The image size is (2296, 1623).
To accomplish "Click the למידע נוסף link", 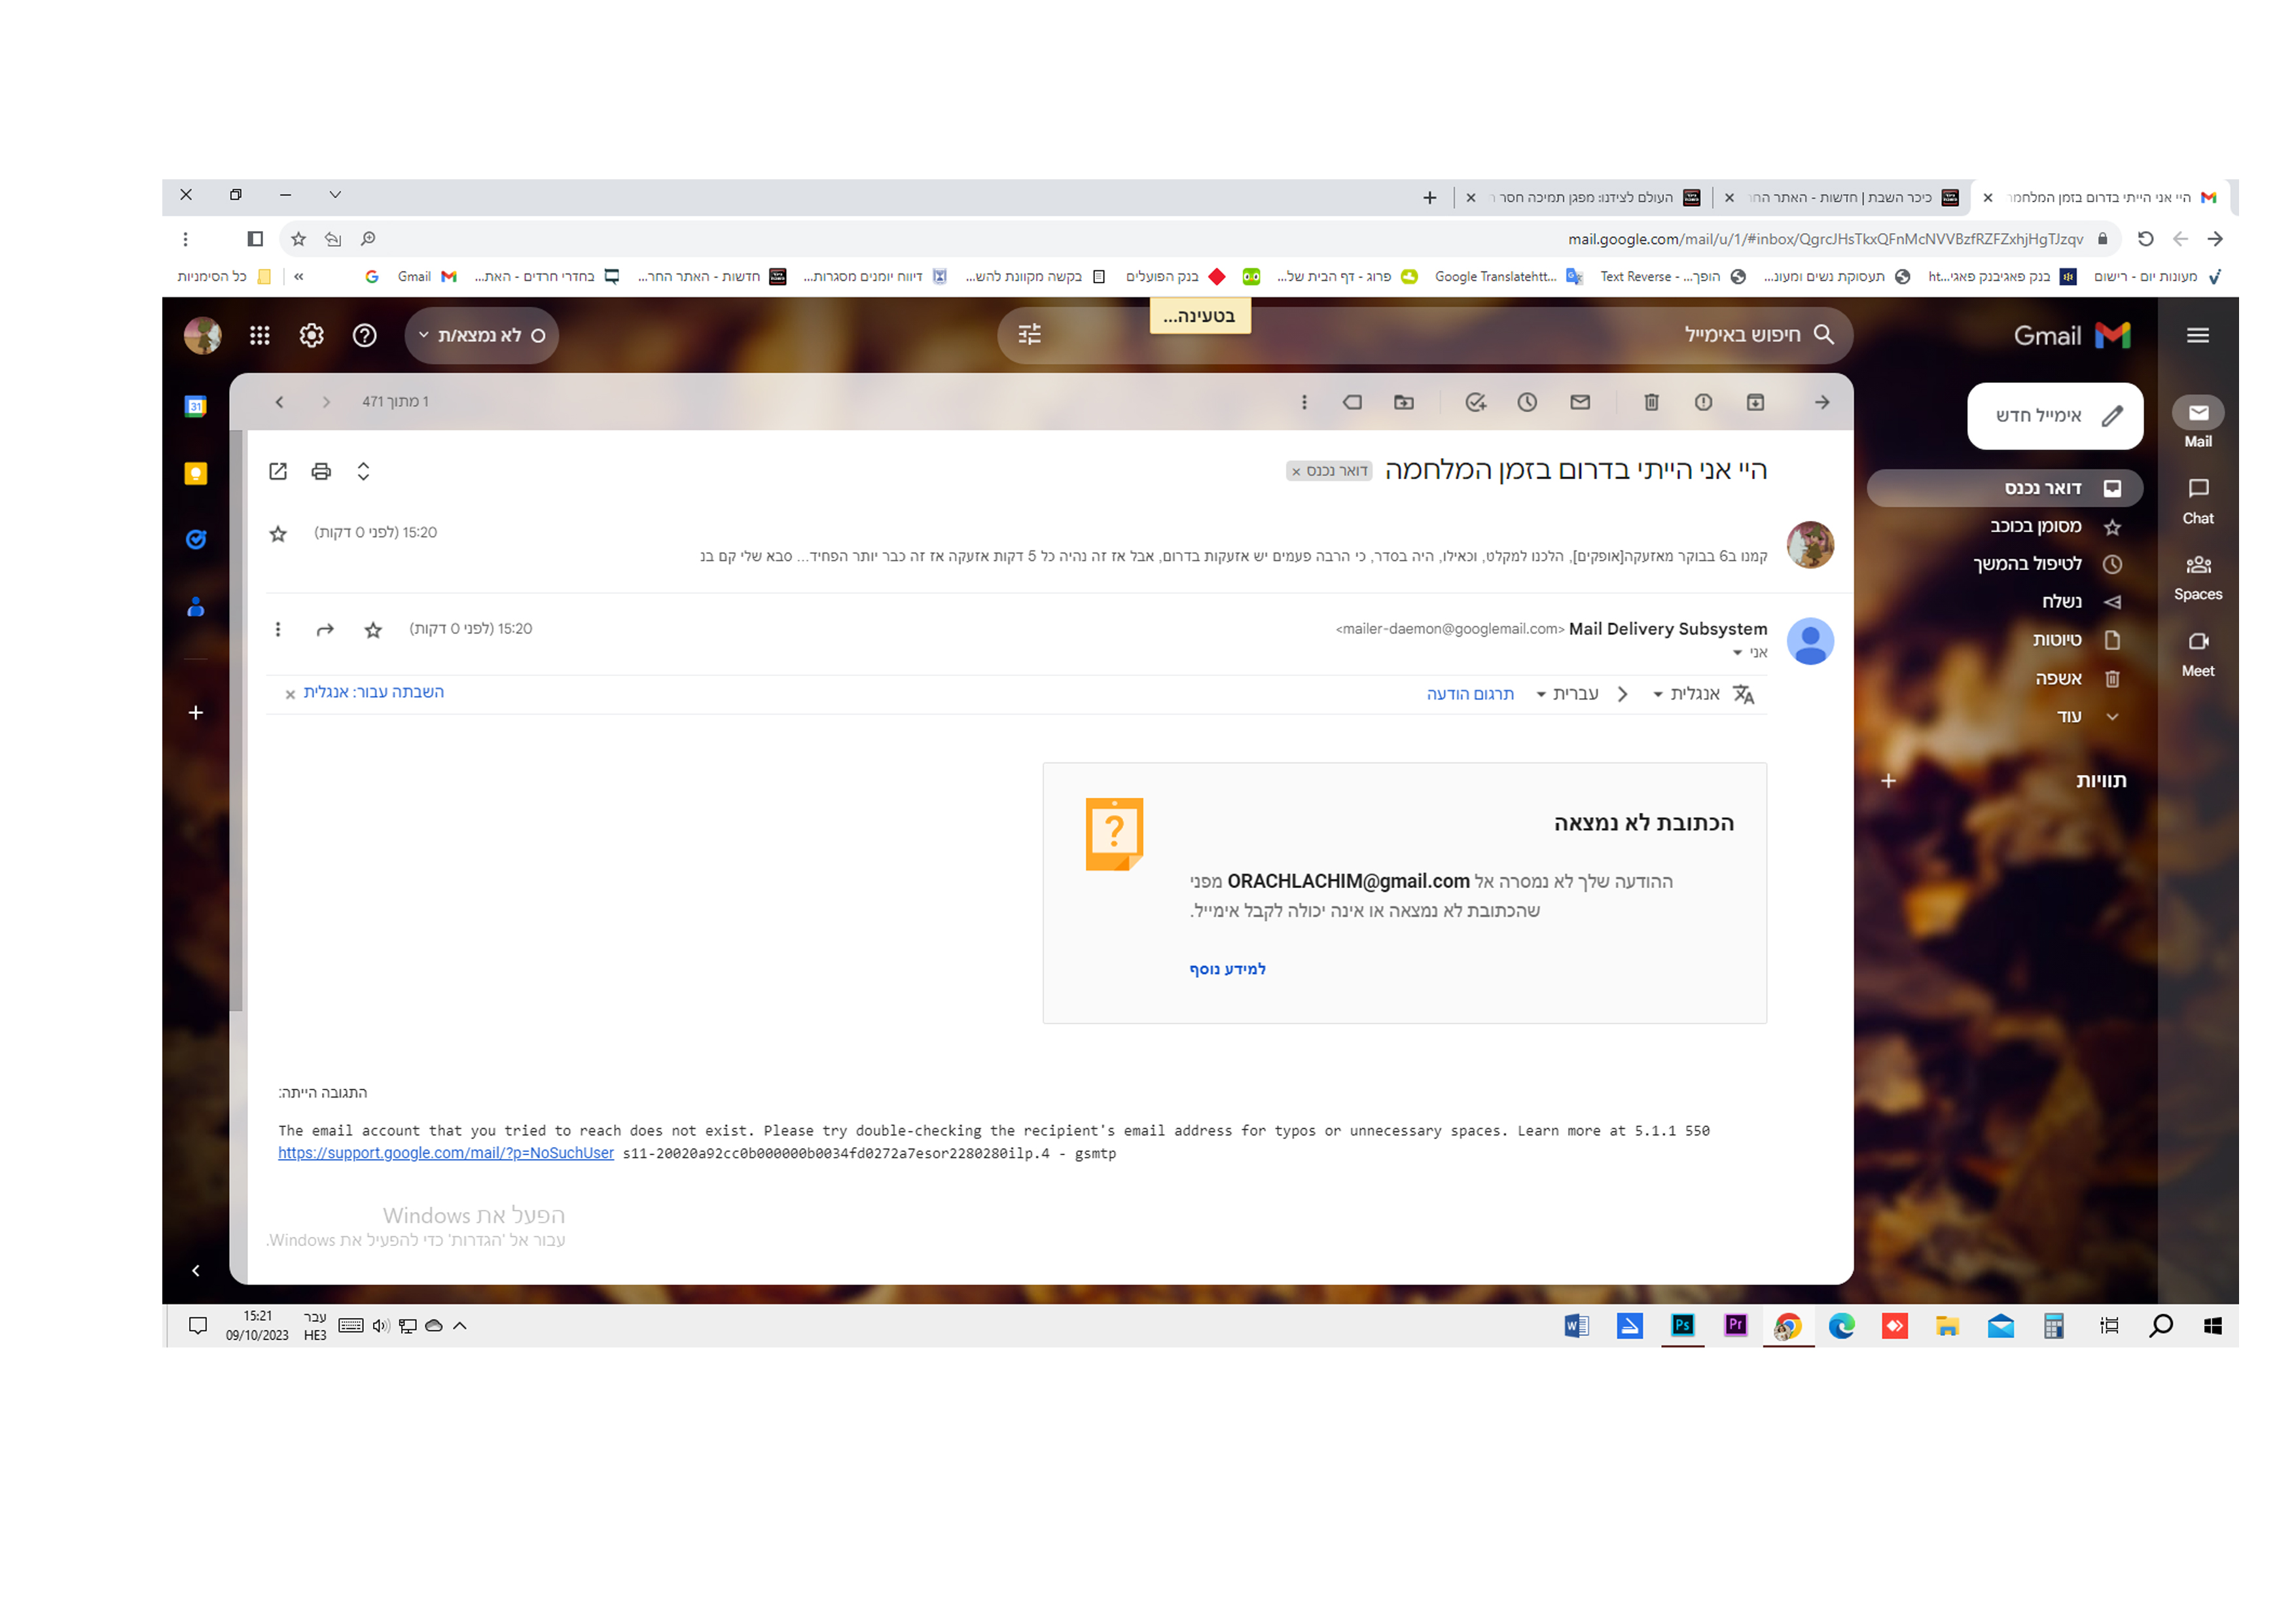I will tap(1227, 969).
